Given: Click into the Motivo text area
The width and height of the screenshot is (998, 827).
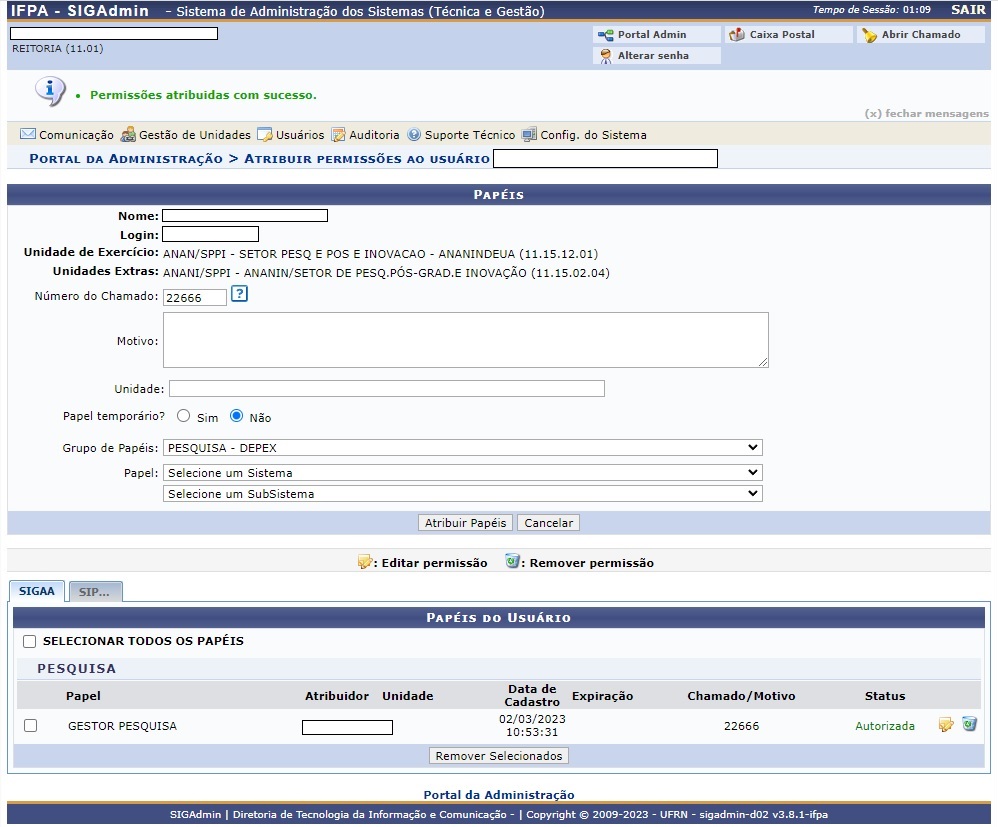Looking at the screenshot, I should coord(466,340).
